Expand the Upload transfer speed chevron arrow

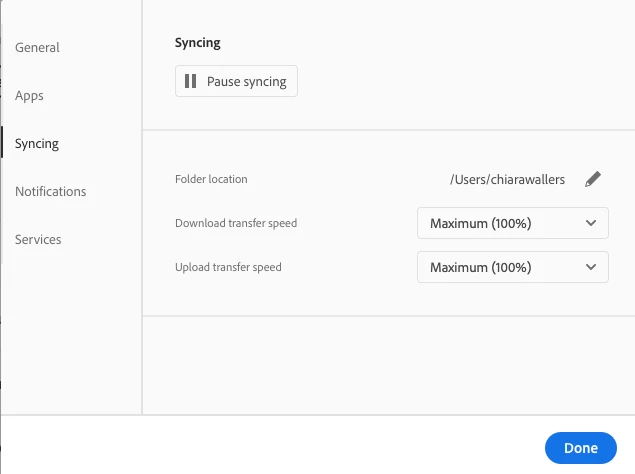(590, 267)
